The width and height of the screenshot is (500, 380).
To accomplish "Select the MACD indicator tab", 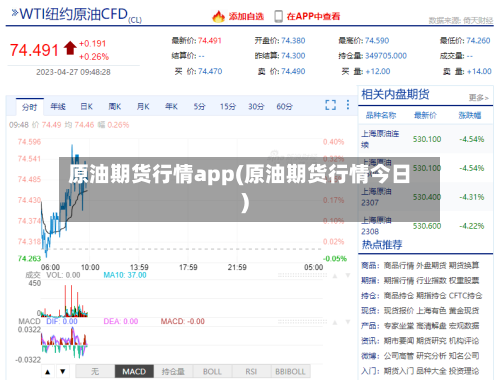I will point(134,371).
